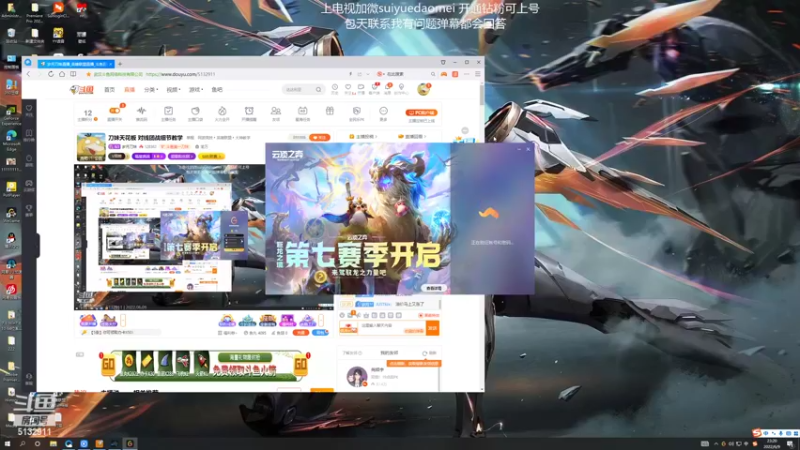The width and height of the screenshot is (800, 450).
Task: Open the PotPlayer desktop icon
Action: click(11, 189)
